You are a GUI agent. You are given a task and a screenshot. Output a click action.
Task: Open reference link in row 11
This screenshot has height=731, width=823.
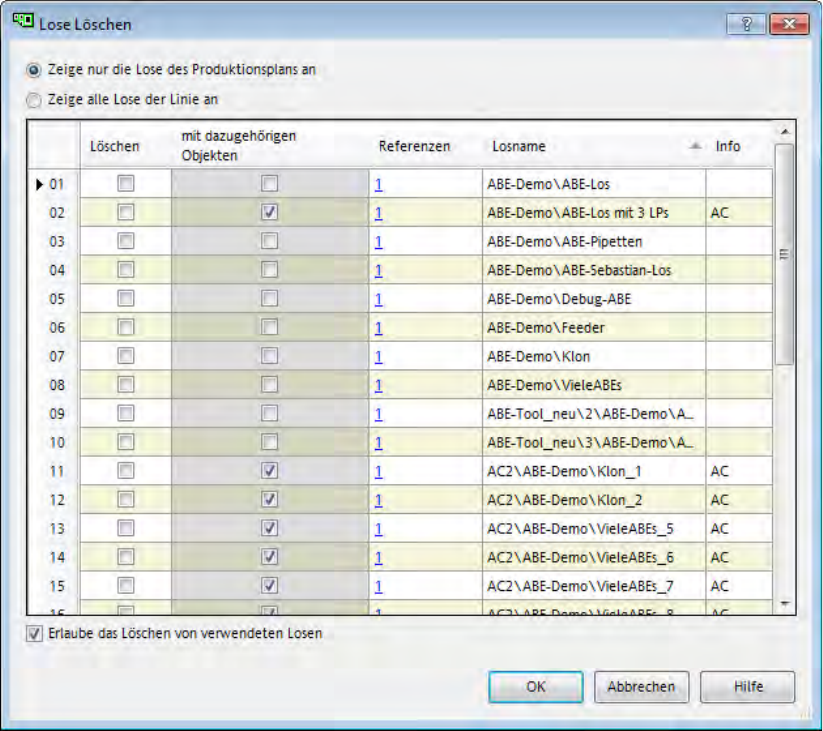[x=378, y=471]
